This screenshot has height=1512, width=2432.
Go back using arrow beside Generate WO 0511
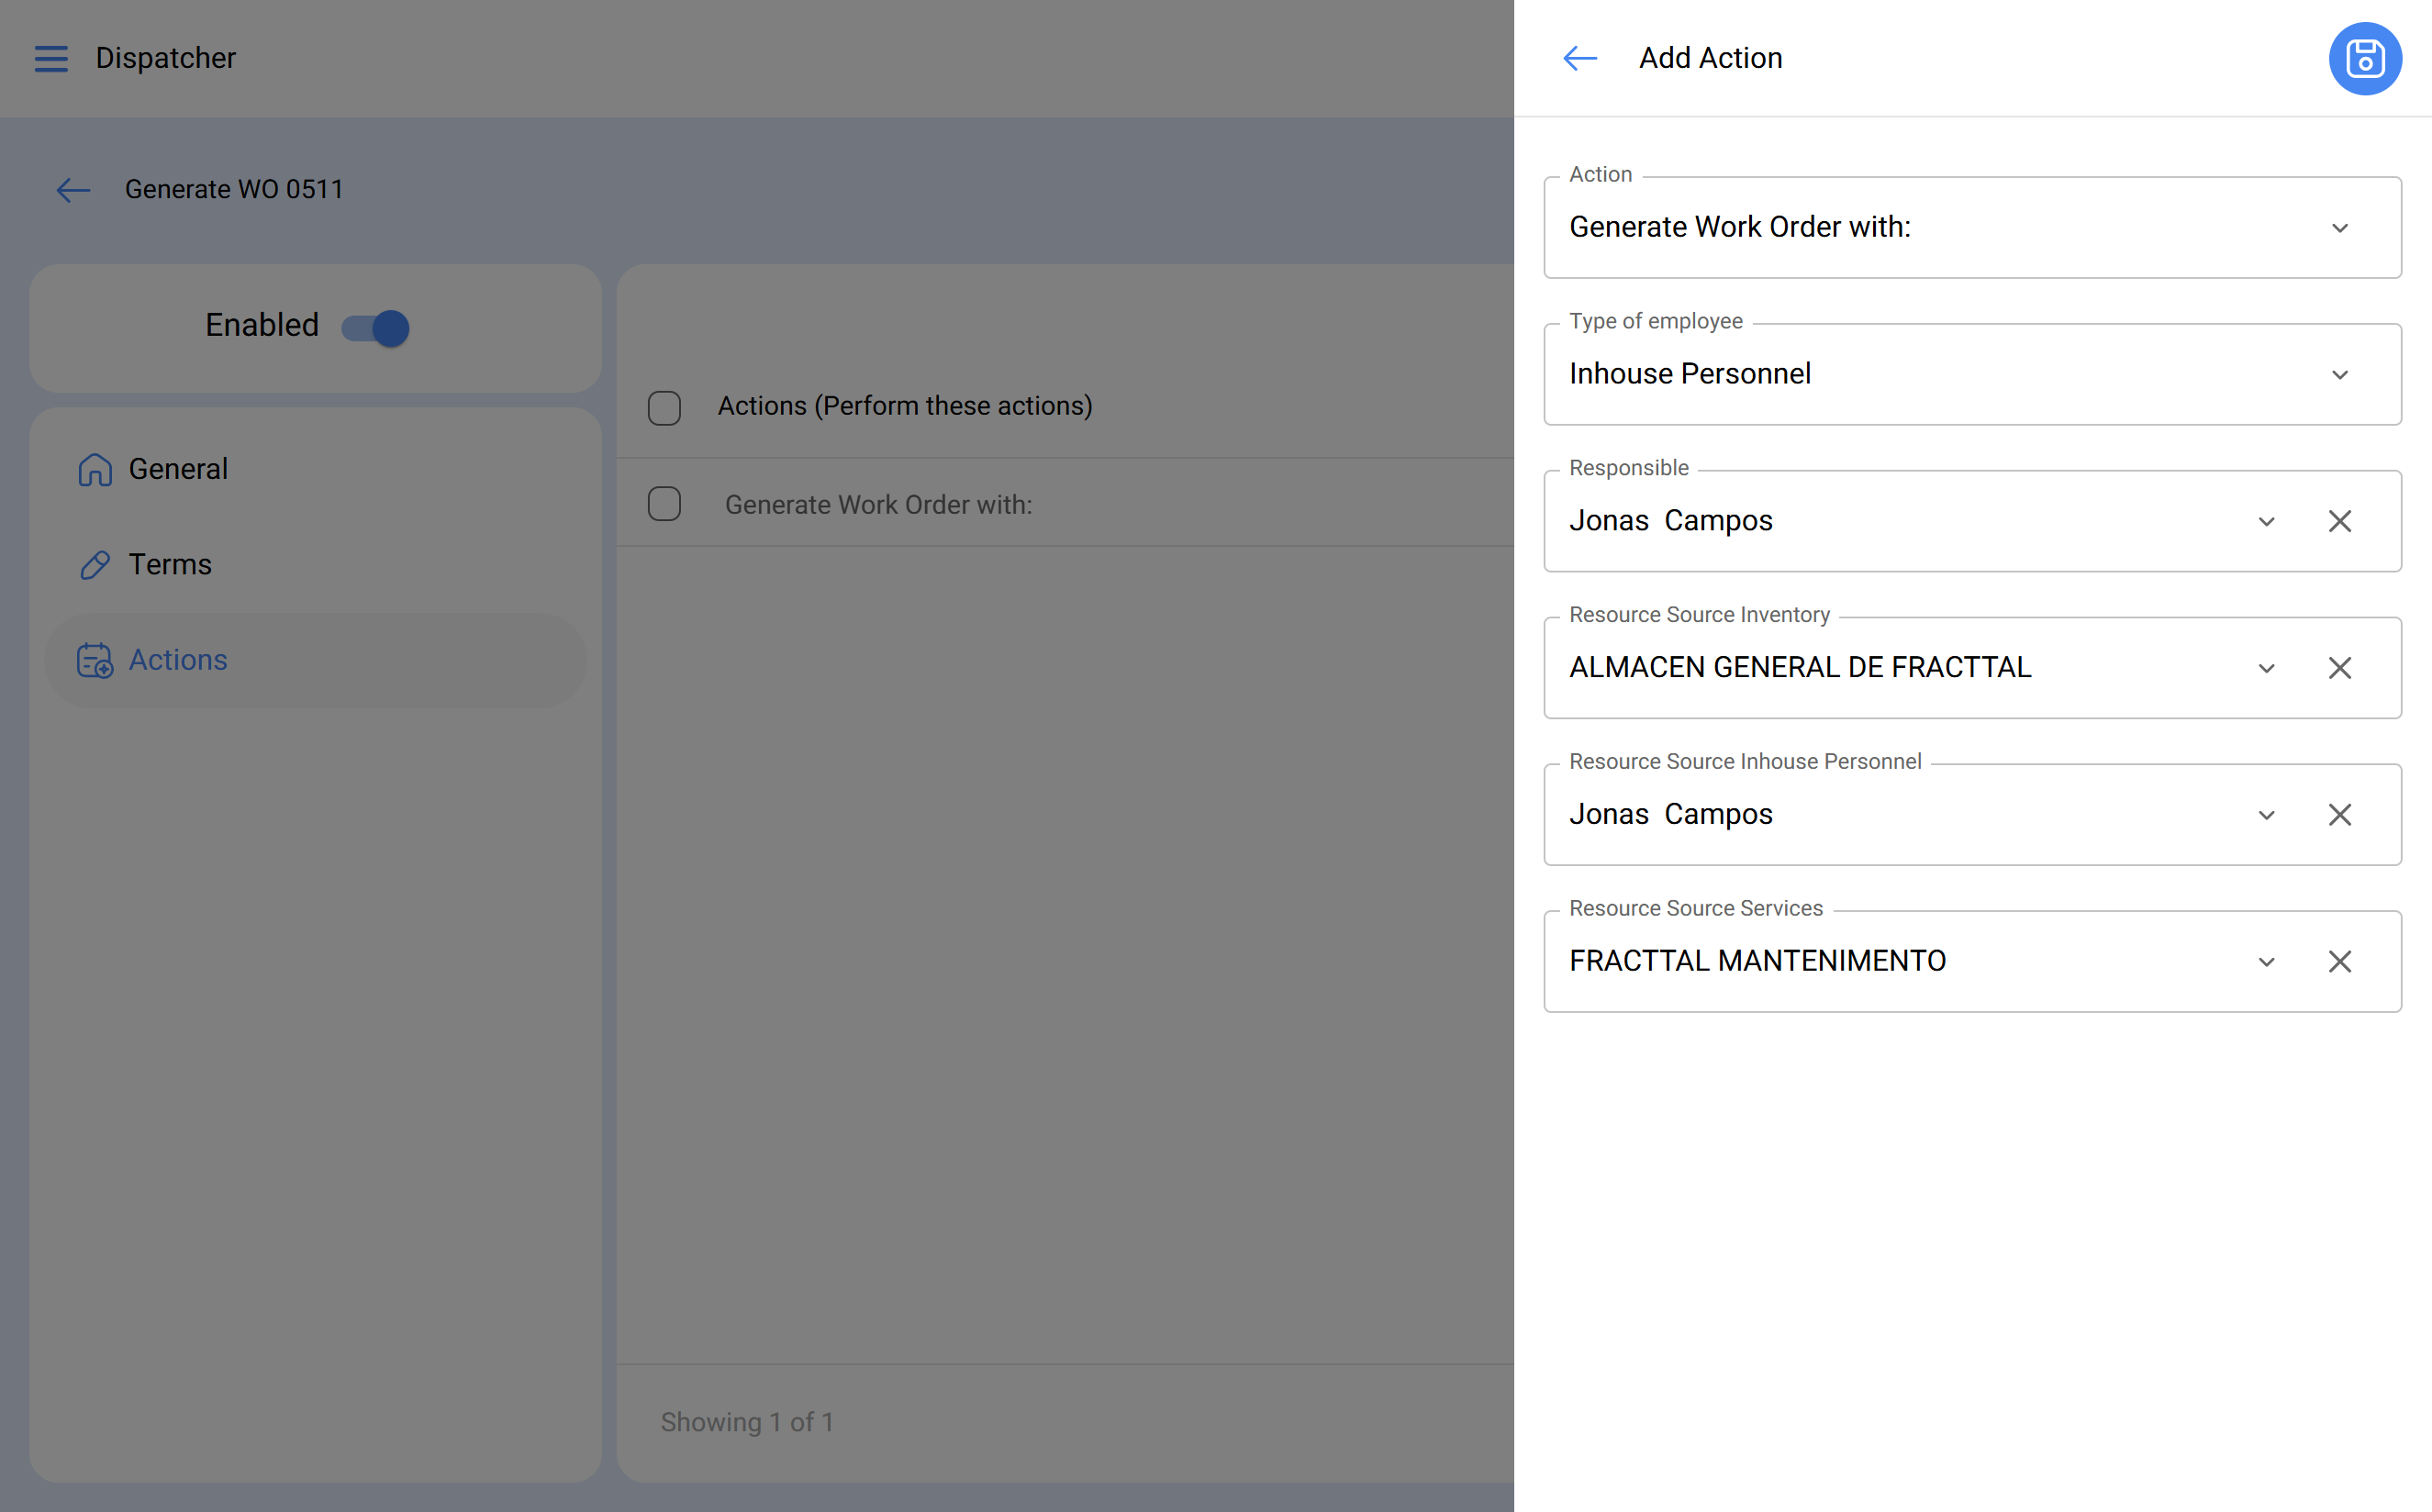coord(73,190)
